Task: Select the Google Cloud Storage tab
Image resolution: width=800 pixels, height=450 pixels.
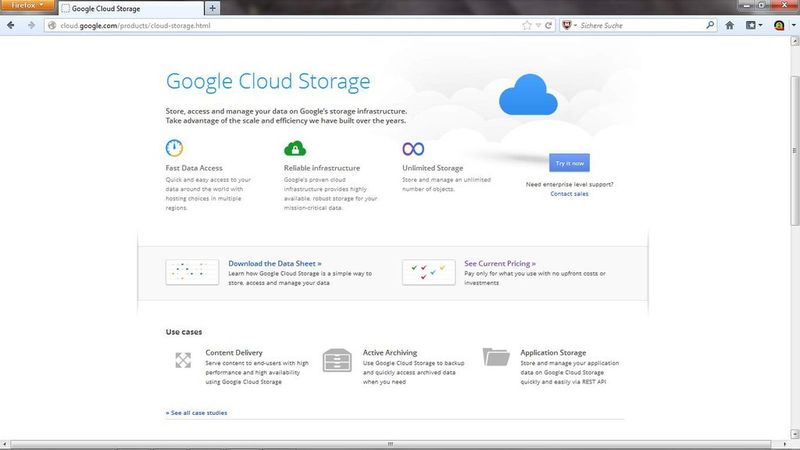Action: 131,9
